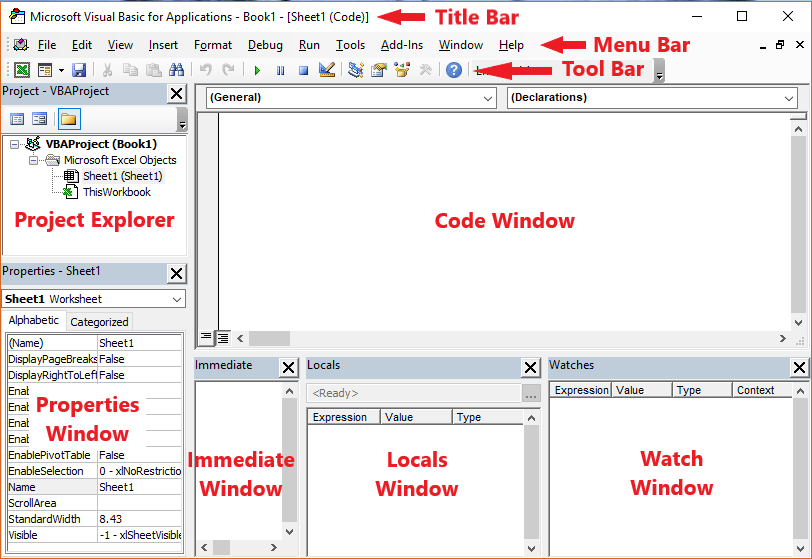Close the Project - VBAProject panel

[x=177, y=94]
